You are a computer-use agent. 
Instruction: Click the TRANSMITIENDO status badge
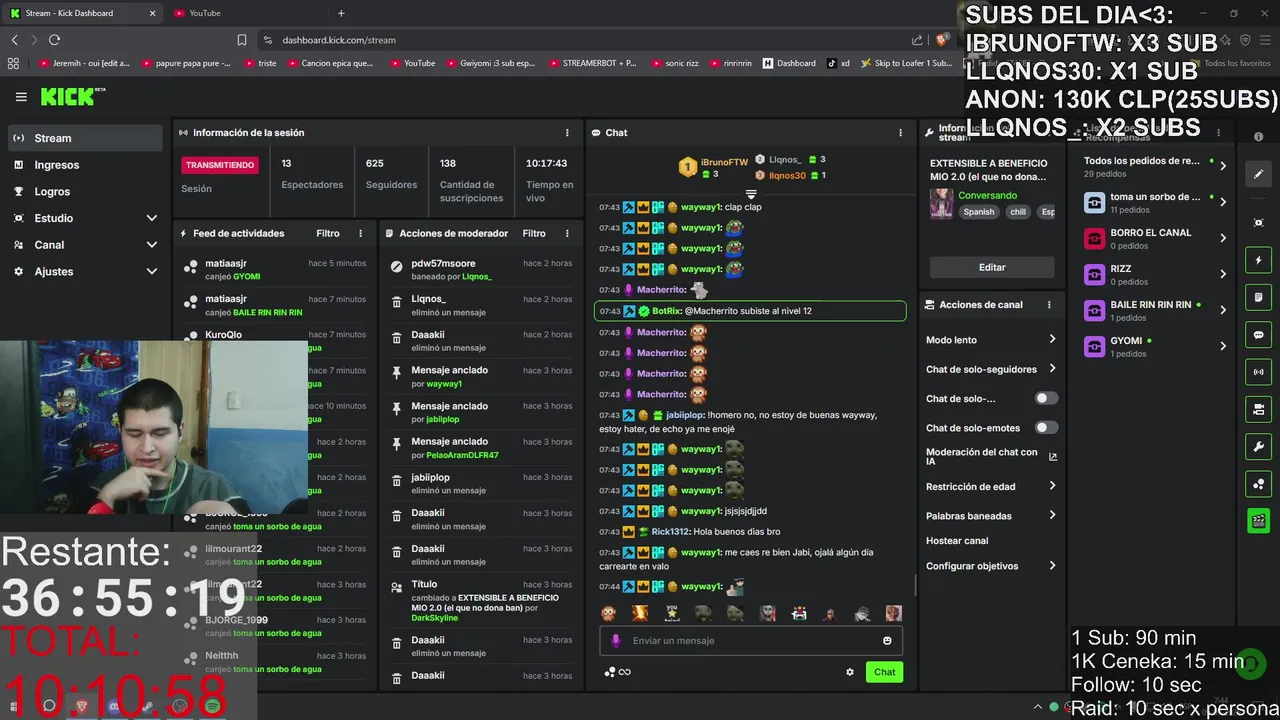click(x=220, y=165)
